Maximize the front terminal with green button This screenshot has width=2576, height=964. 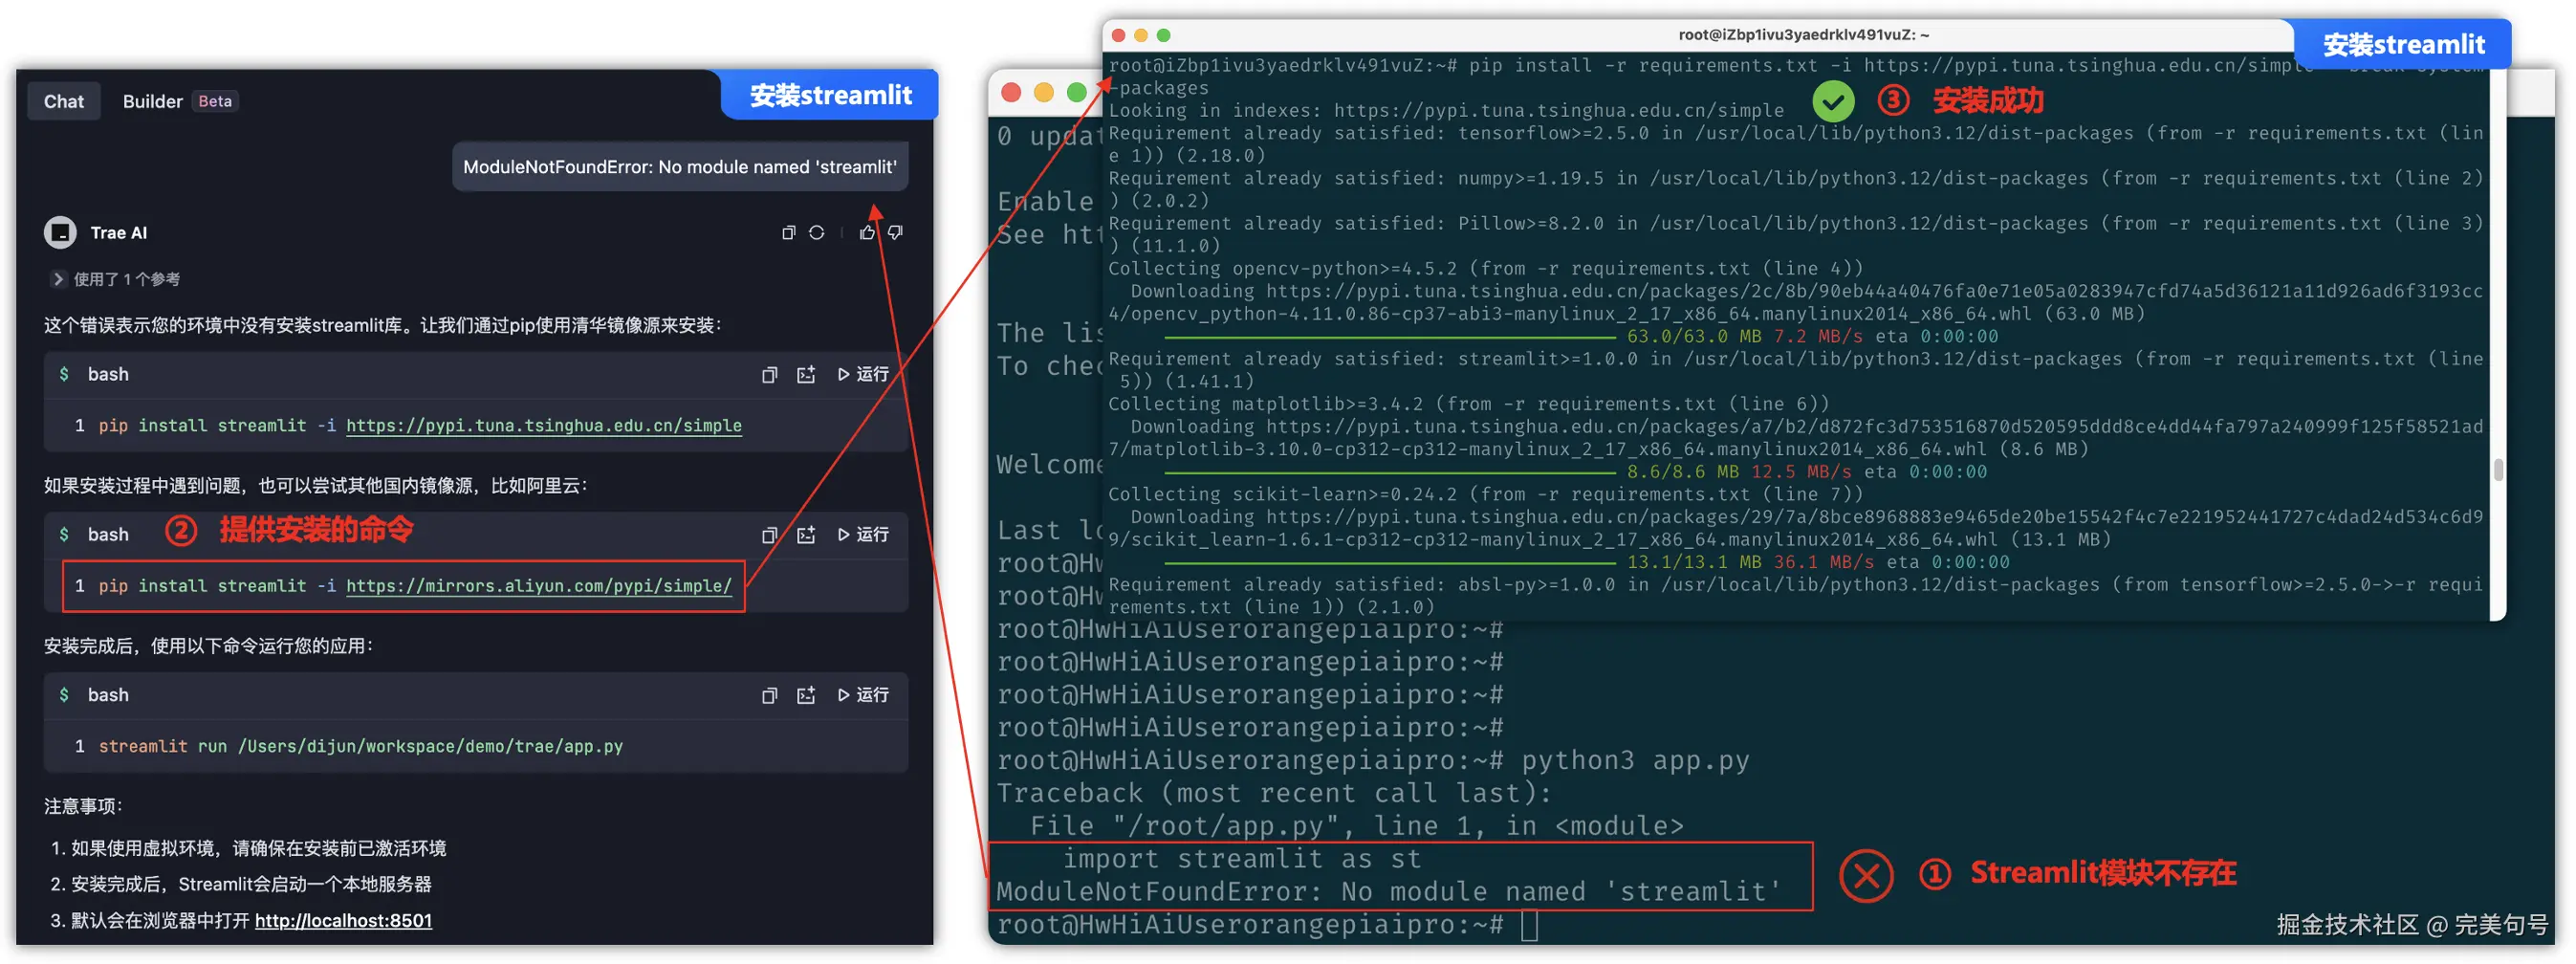[x=1163, y=35]
